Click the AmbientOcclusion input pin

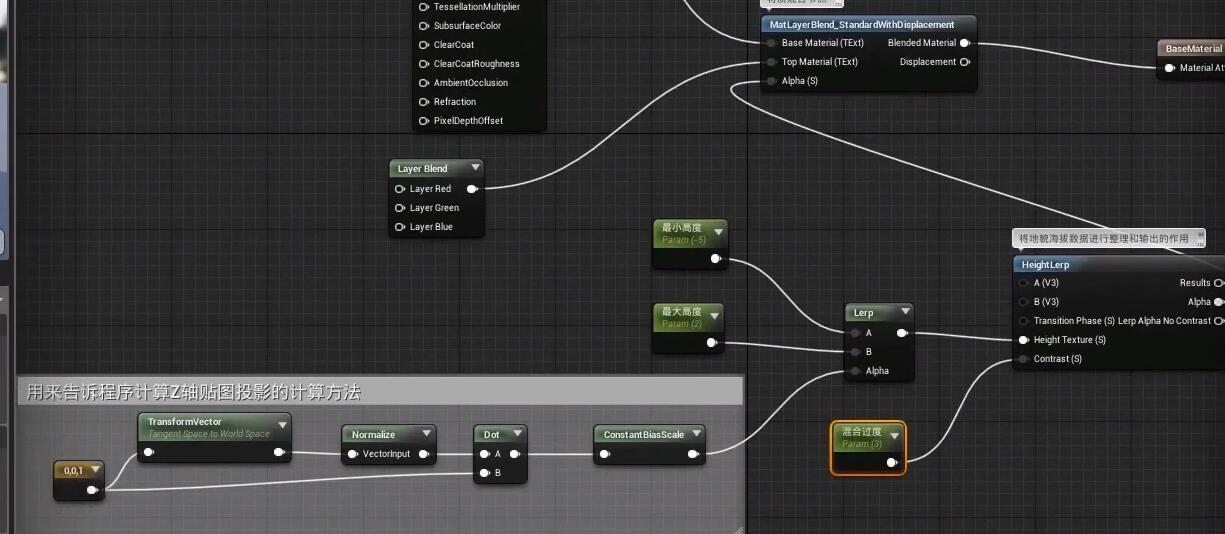pos(424,83)
